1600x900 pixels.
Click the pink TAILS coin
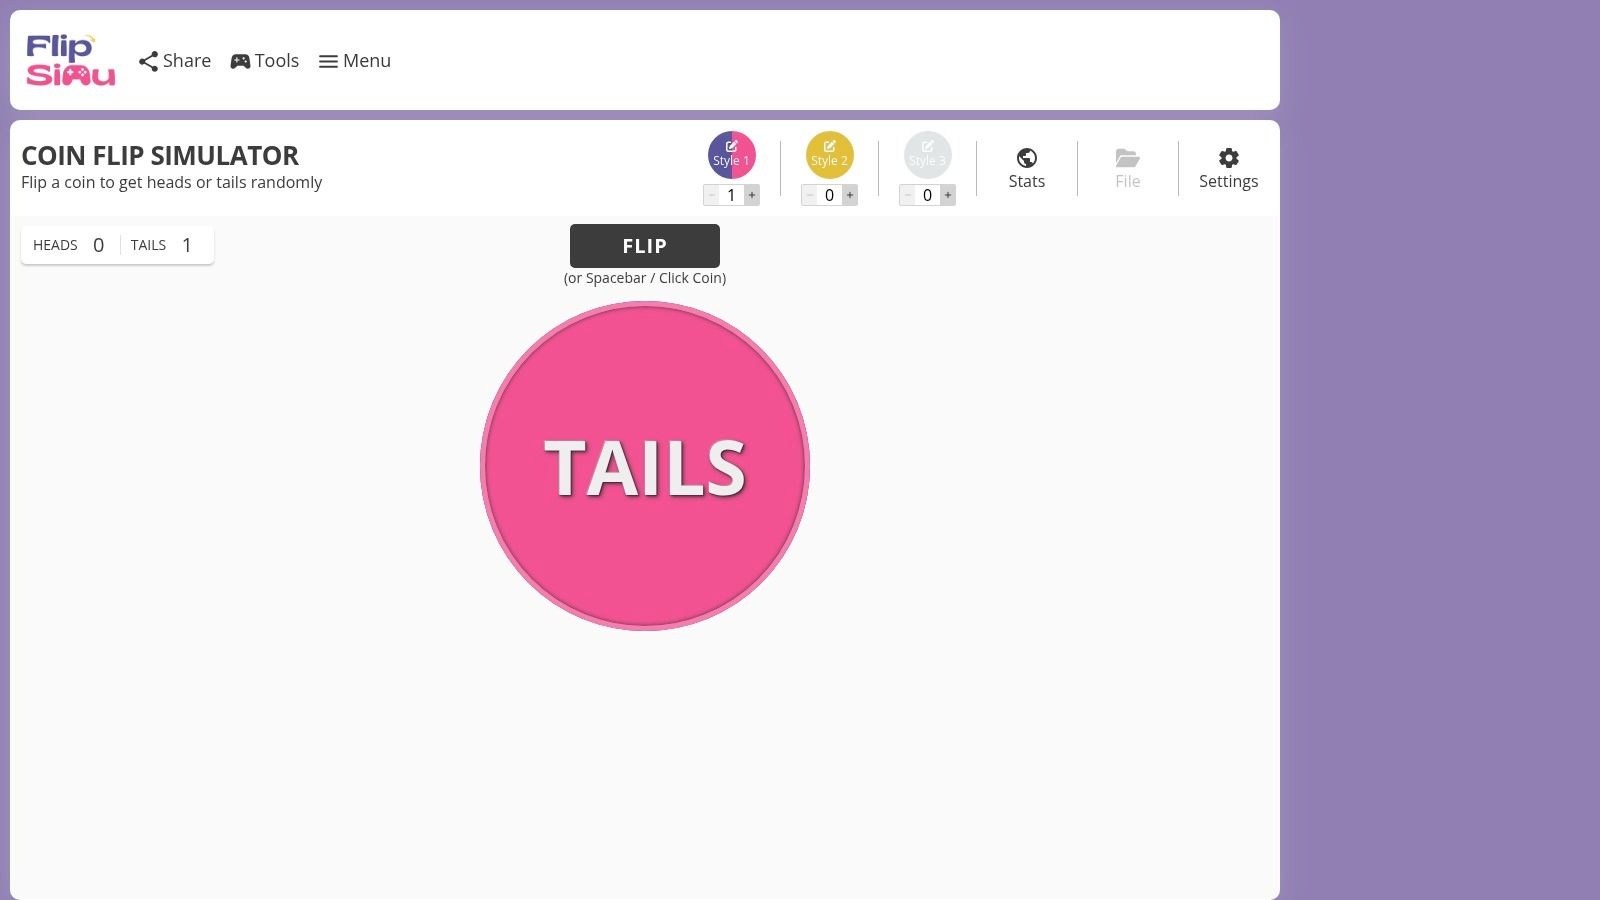(x=645, y=466)
